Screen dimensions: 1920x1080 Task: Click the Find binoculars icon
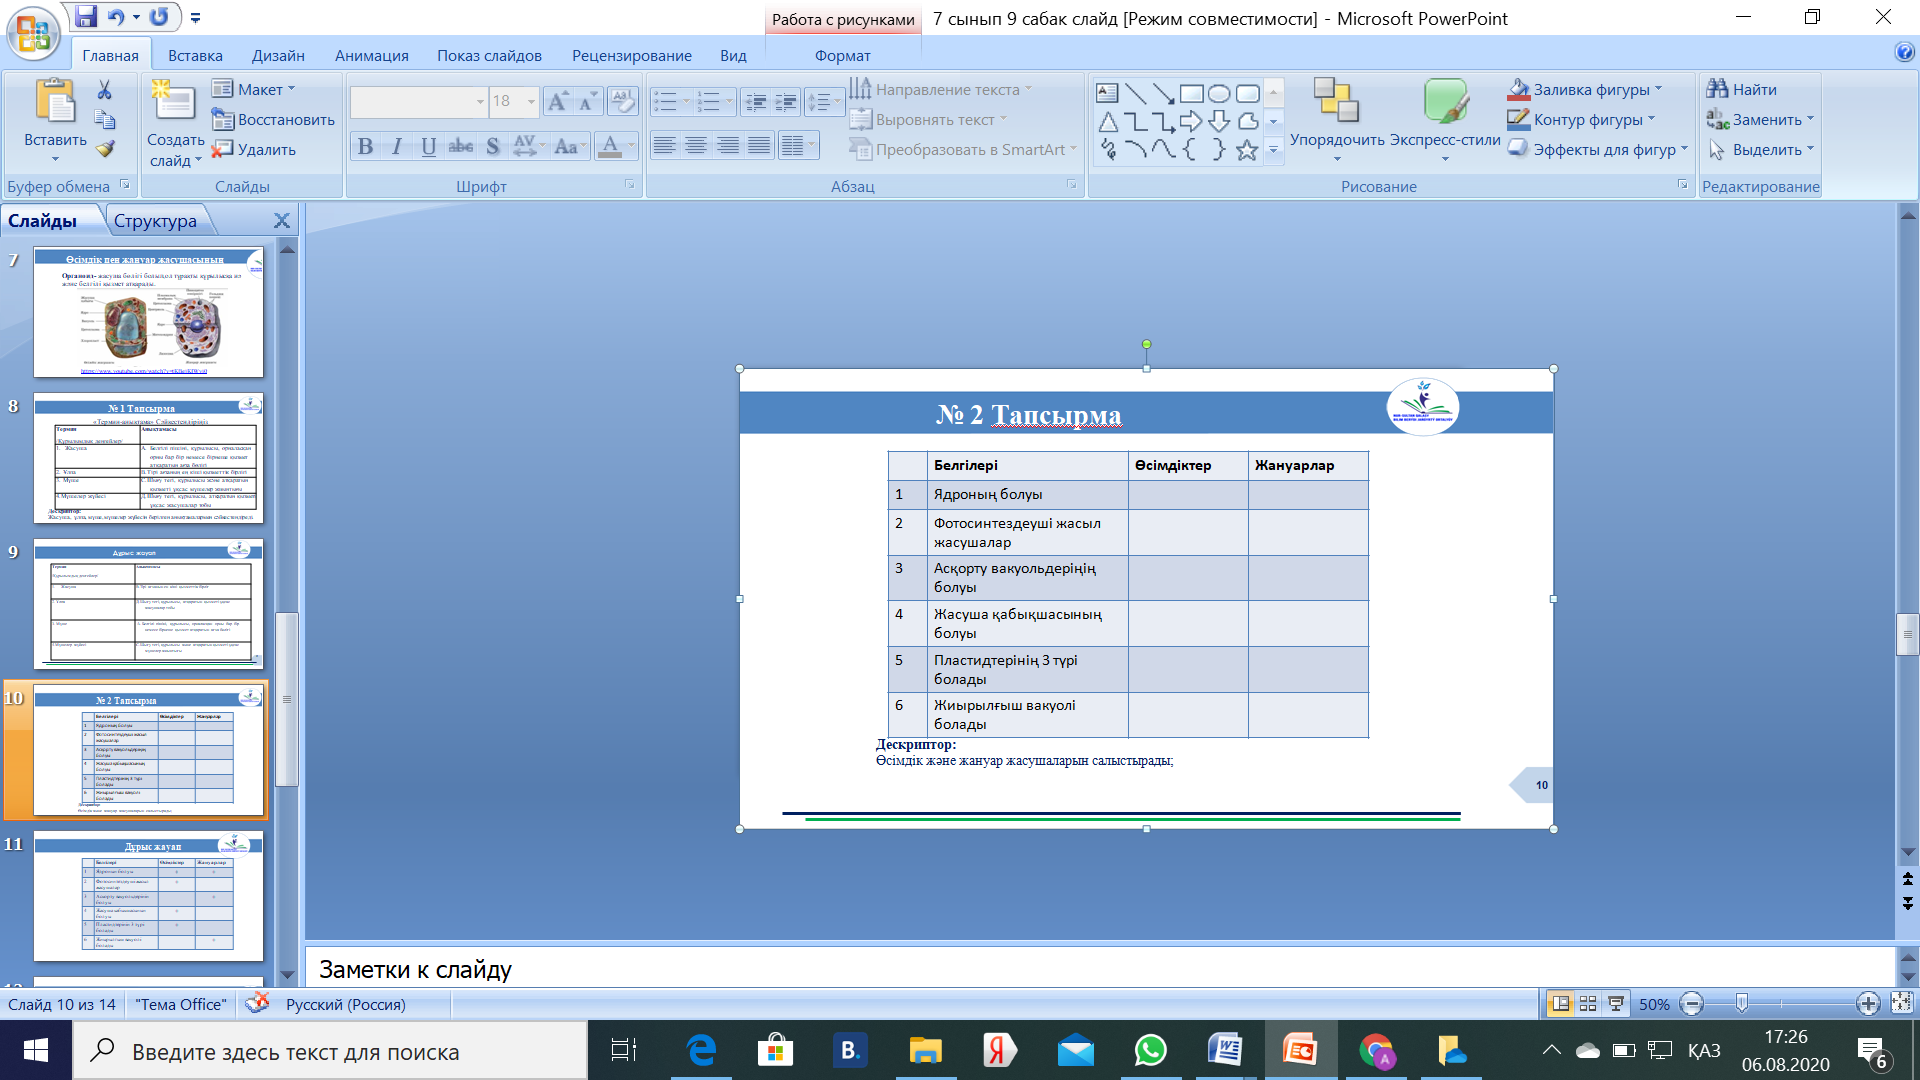click(1717, 89)
